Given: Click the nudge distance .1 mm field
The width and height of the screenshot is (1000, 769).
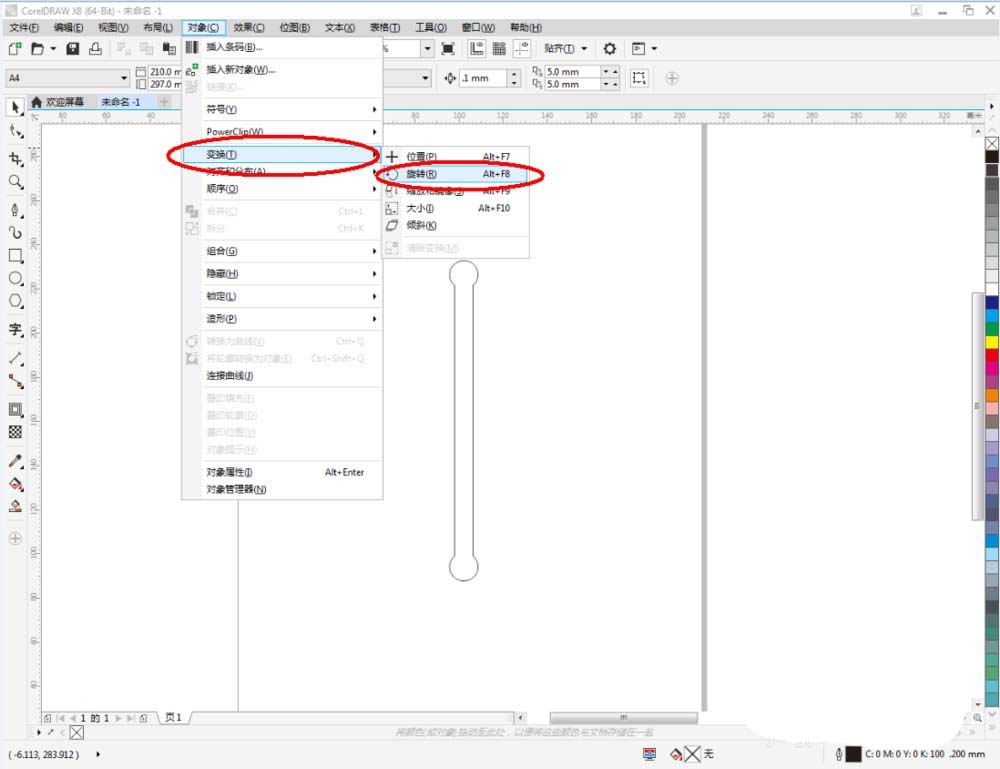Looking at the screenshot, I should pyautogui.click(x=482, y=78).
